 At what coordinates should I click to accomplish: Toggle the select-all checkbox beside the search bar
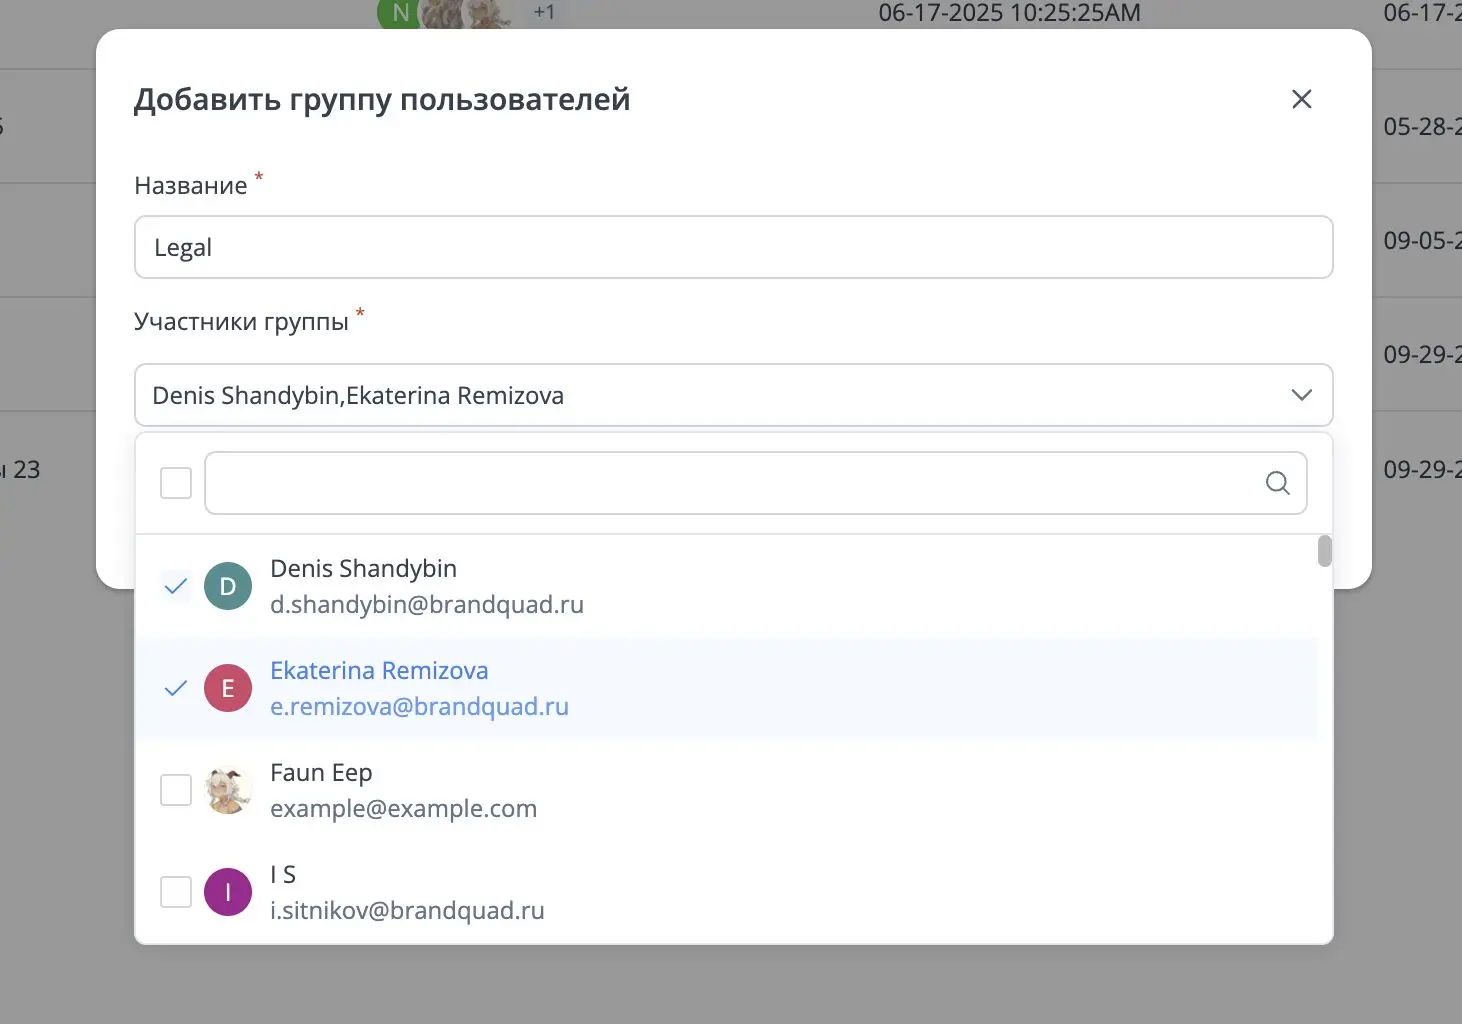tap(175, 482)
